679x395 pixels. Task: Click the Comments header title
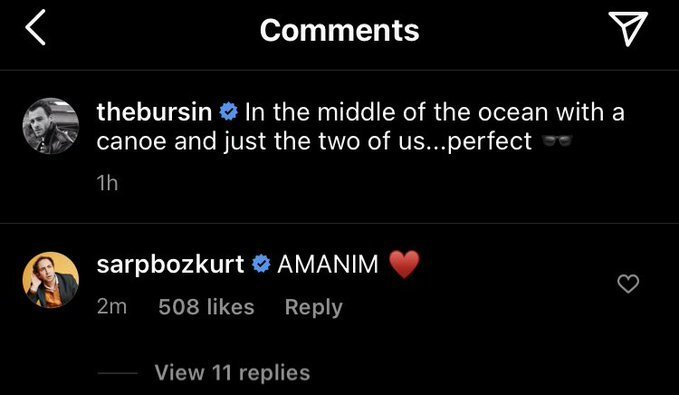click(340, 30)
